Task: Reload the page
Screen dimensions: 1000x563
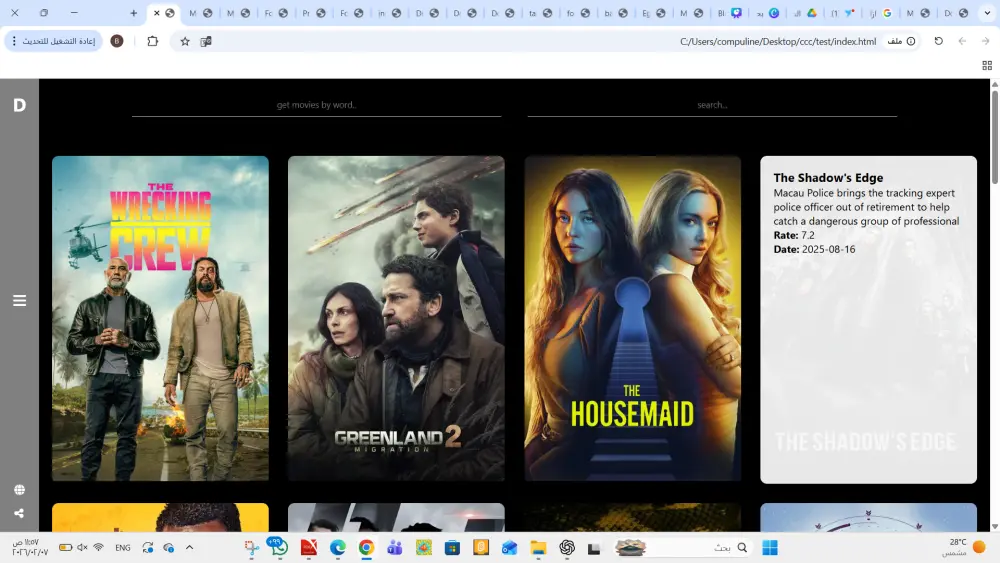Action: (x=939, y=41)
